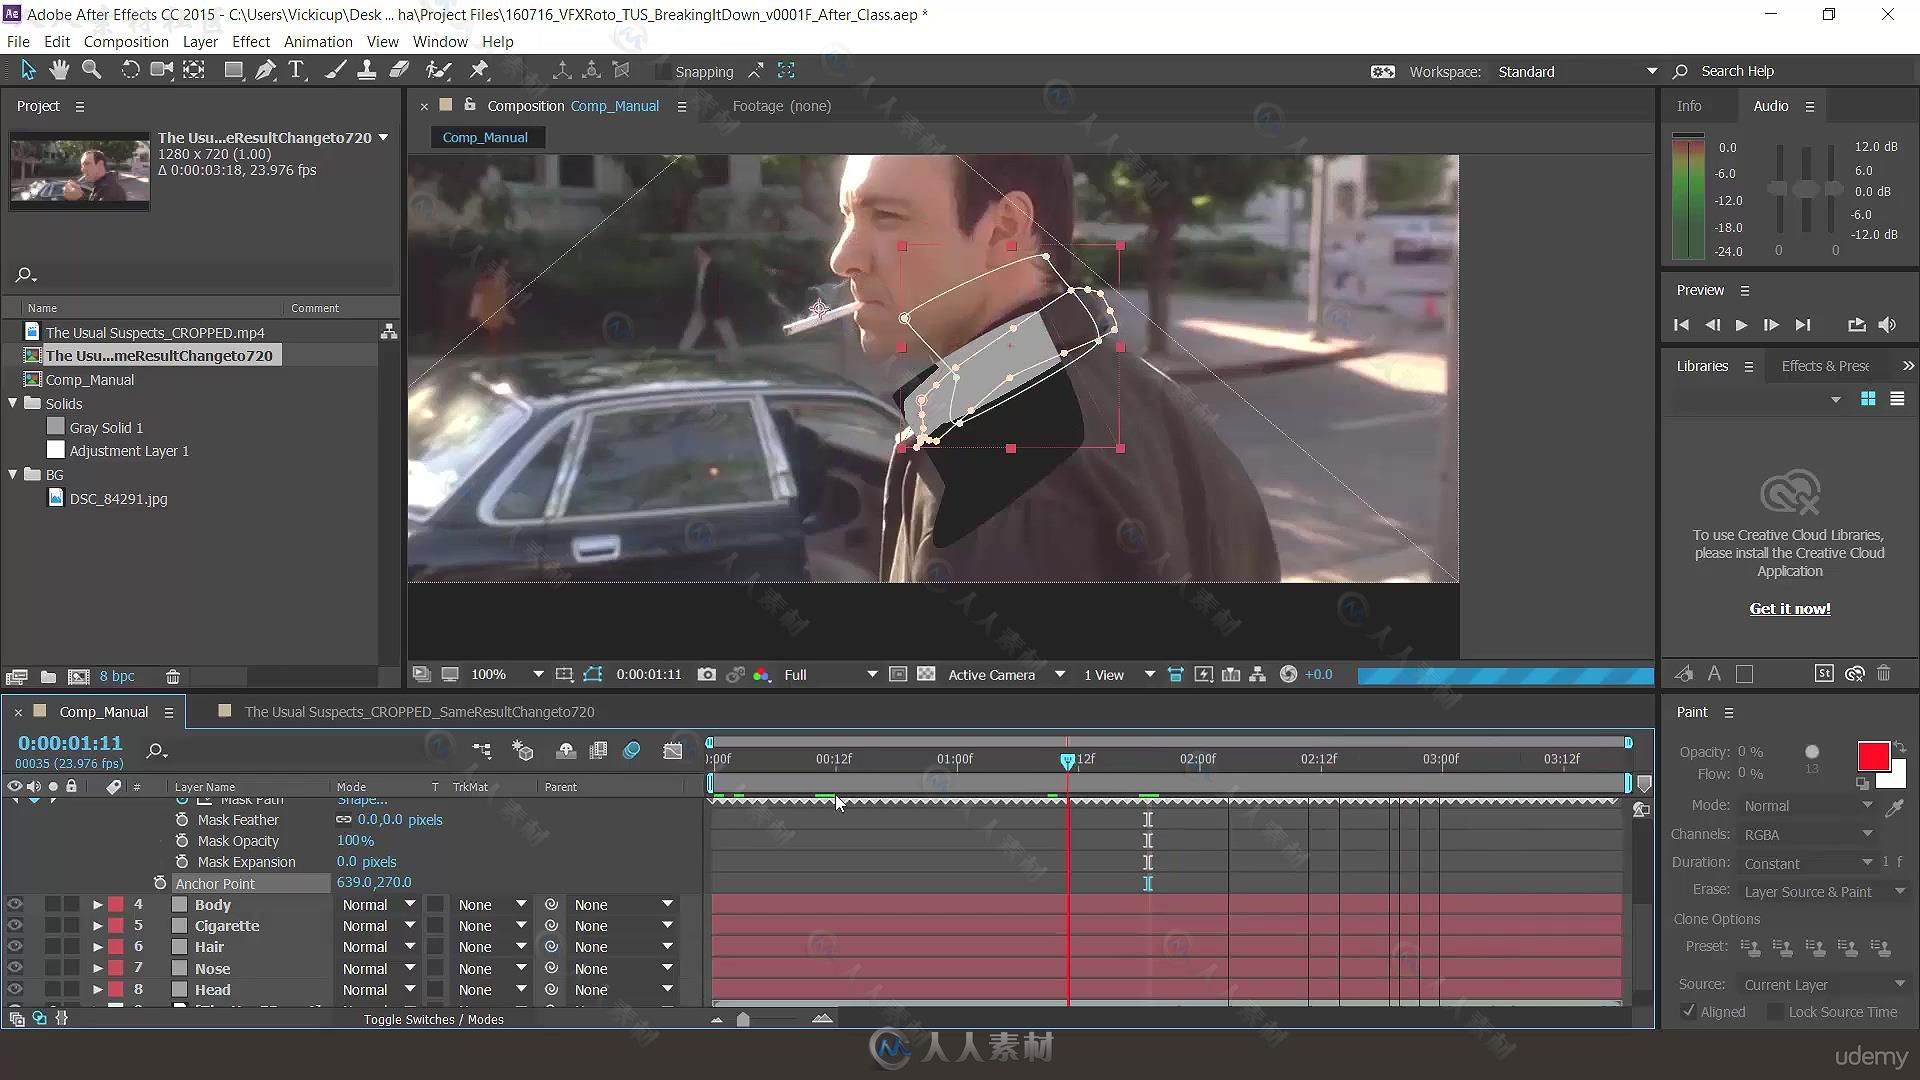Hide the Cigarette layer eye toggle
1920x1080 pixels.
tap(14, 926)
